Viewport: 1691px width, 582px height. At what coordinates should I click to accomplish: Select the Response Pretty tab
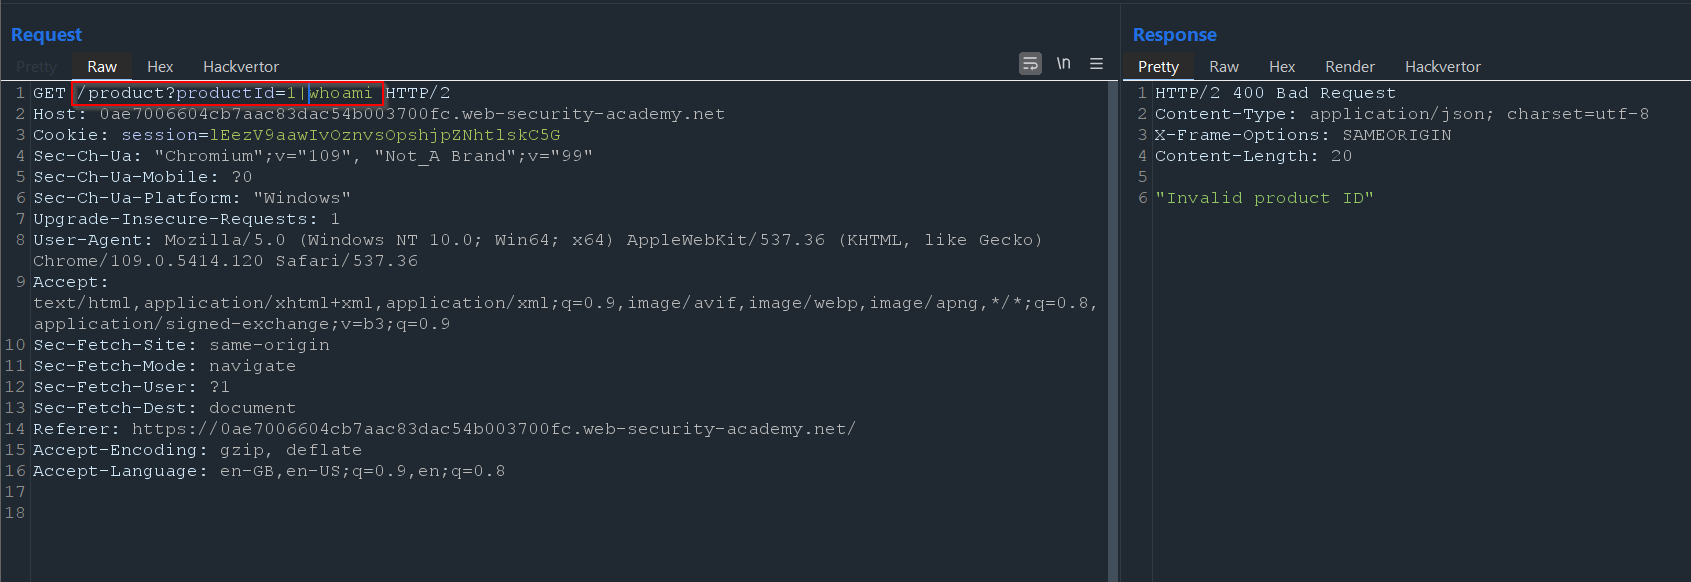pos(1158,67)
